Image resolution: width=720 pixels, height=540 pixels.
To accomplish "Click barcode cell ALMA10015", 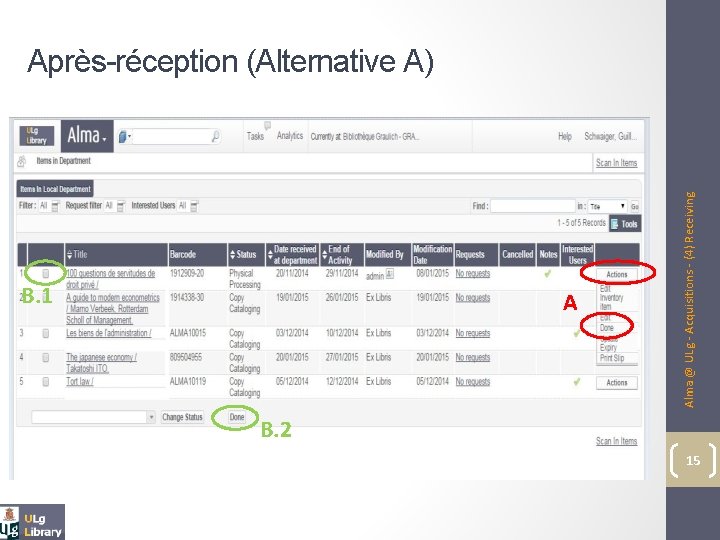I will [x=188, y=333].
